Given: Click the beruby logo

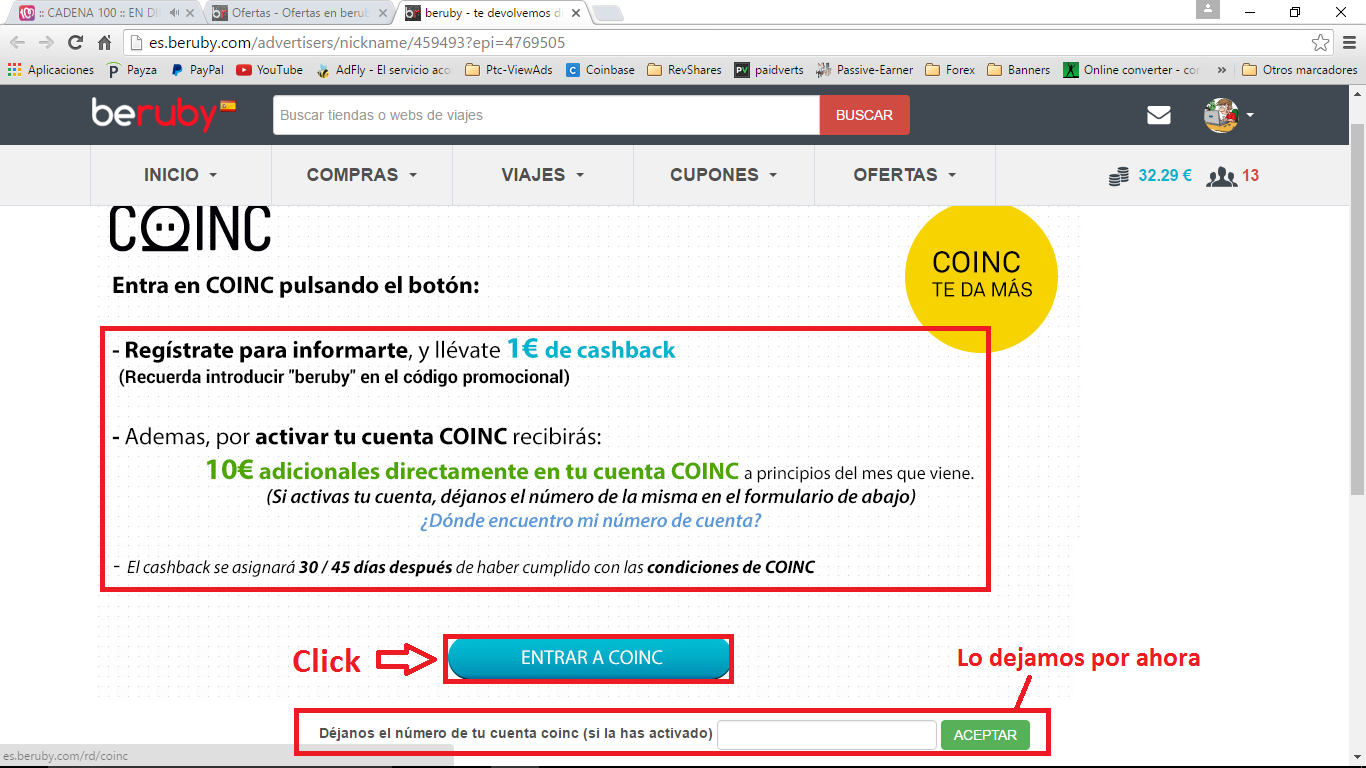Looking at the screenshot, I should tap(160, 114).
